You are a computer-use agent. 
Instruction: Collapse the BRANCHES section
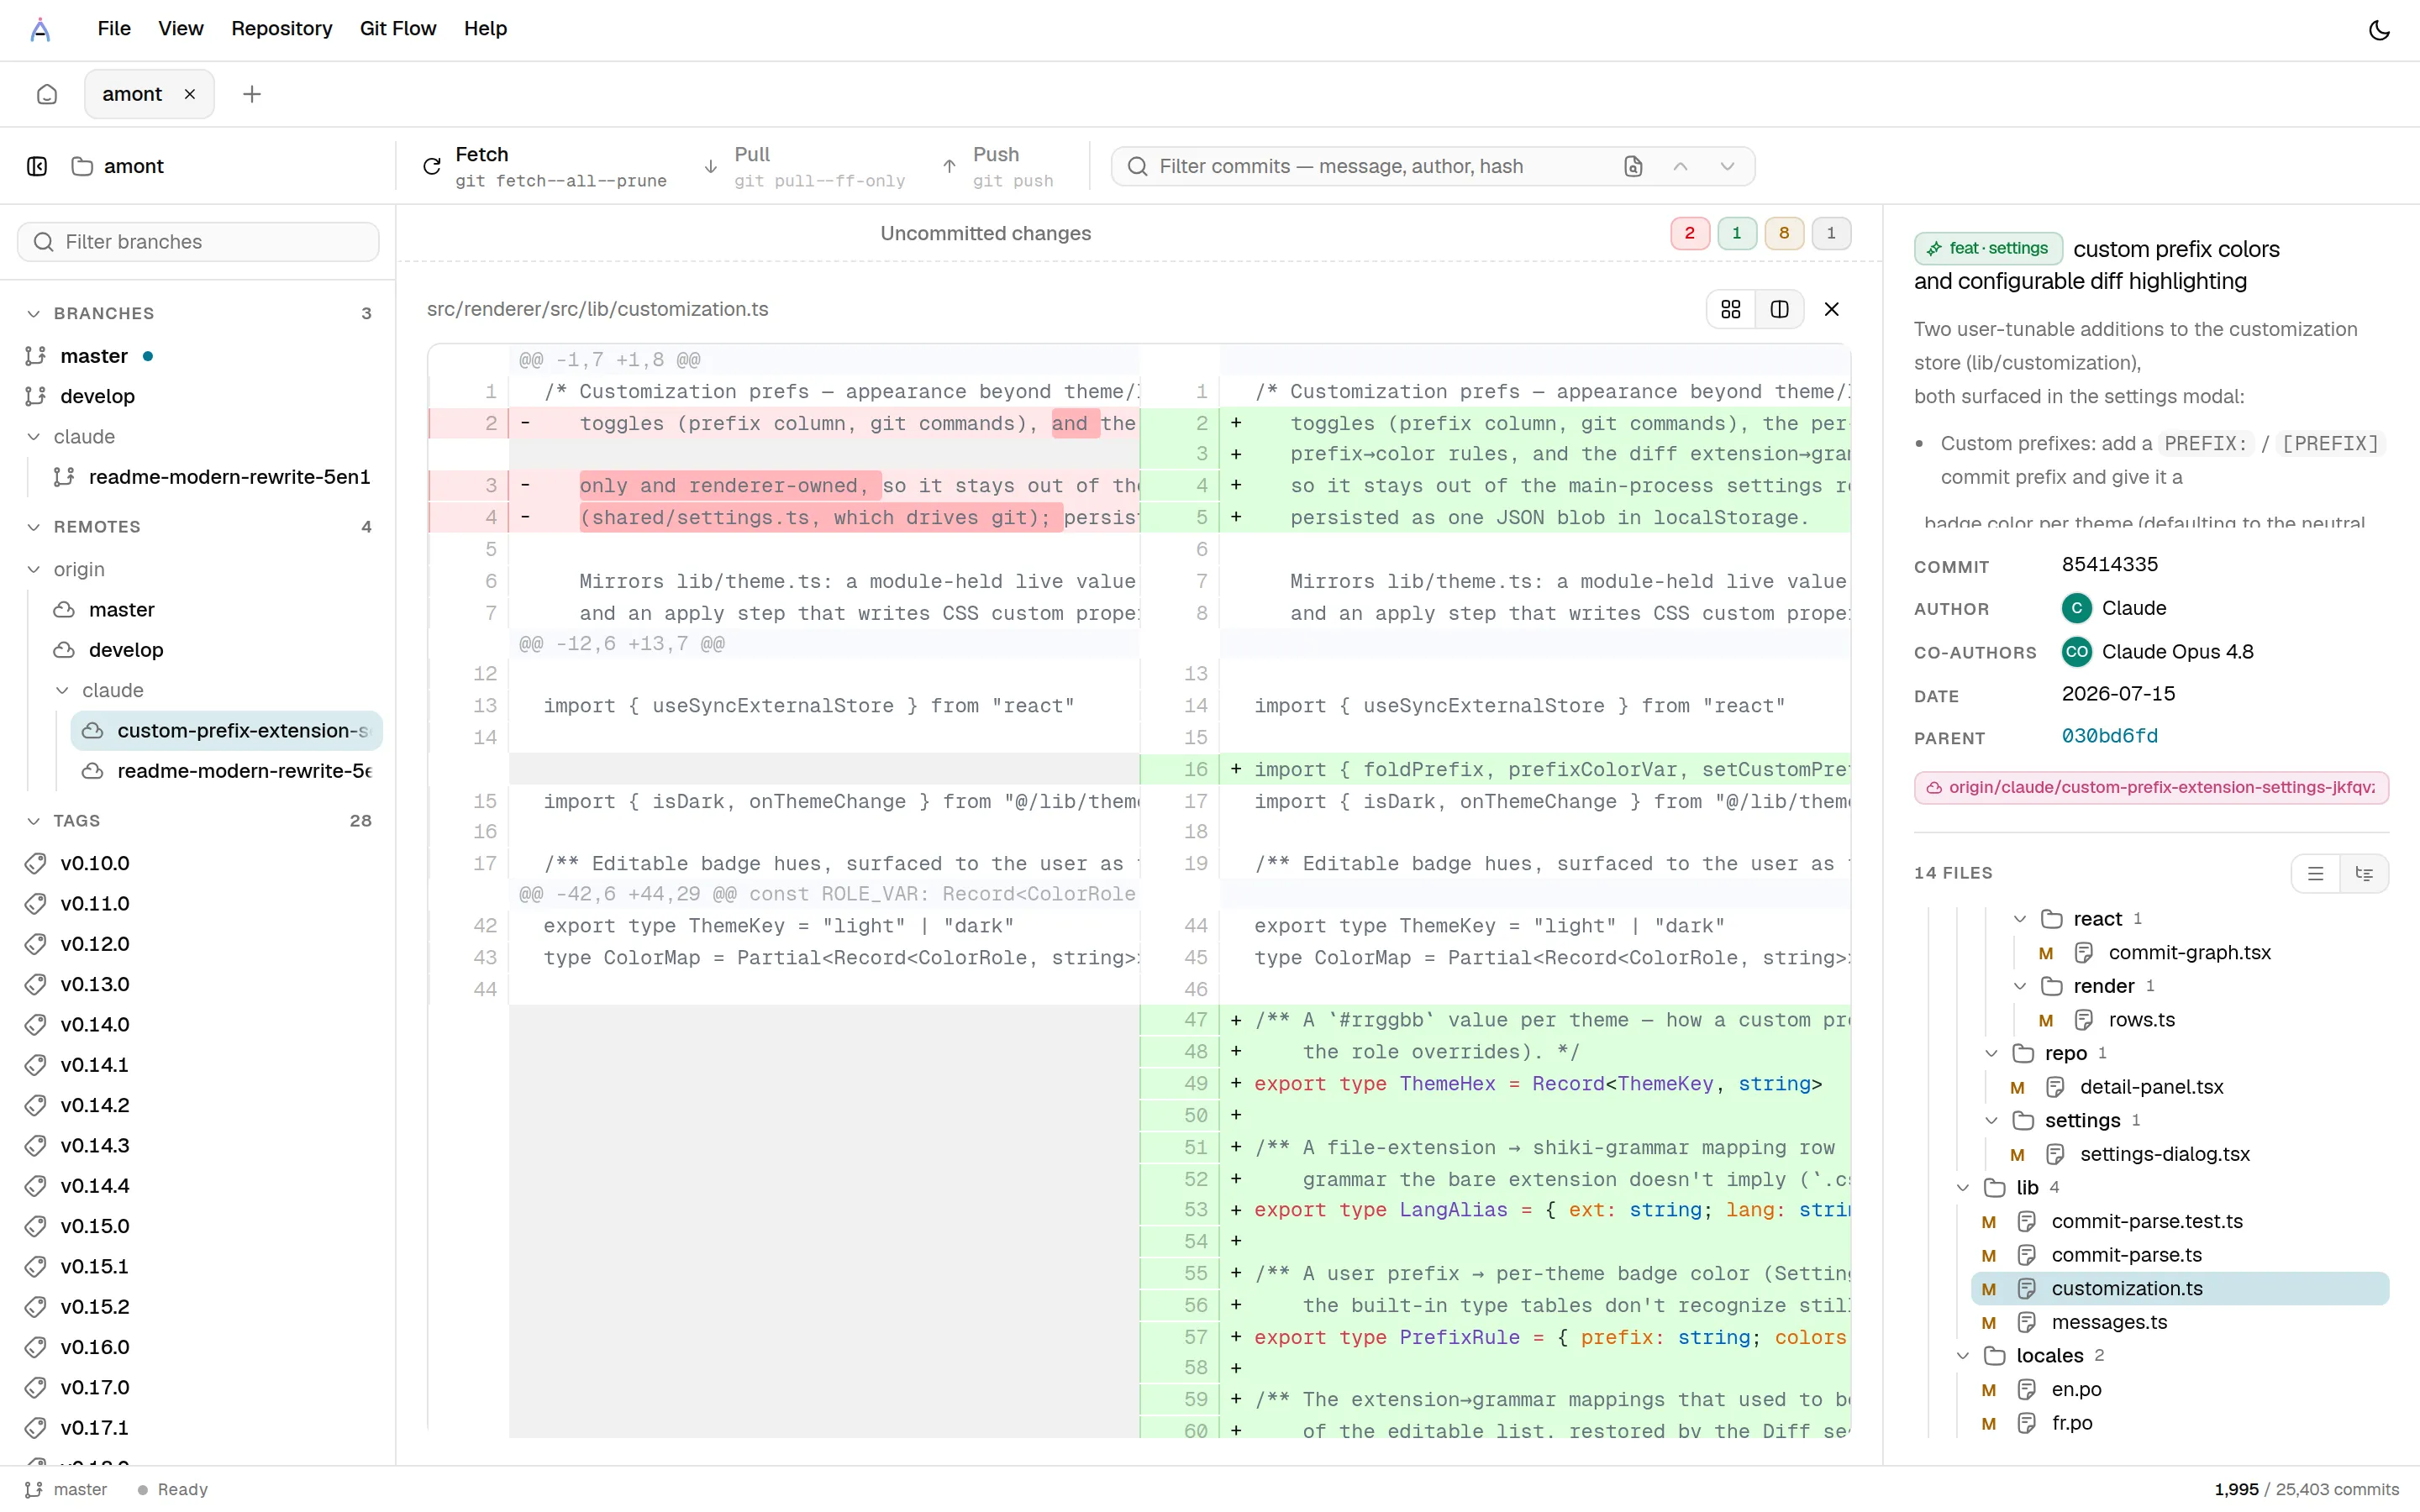[34, 313]
